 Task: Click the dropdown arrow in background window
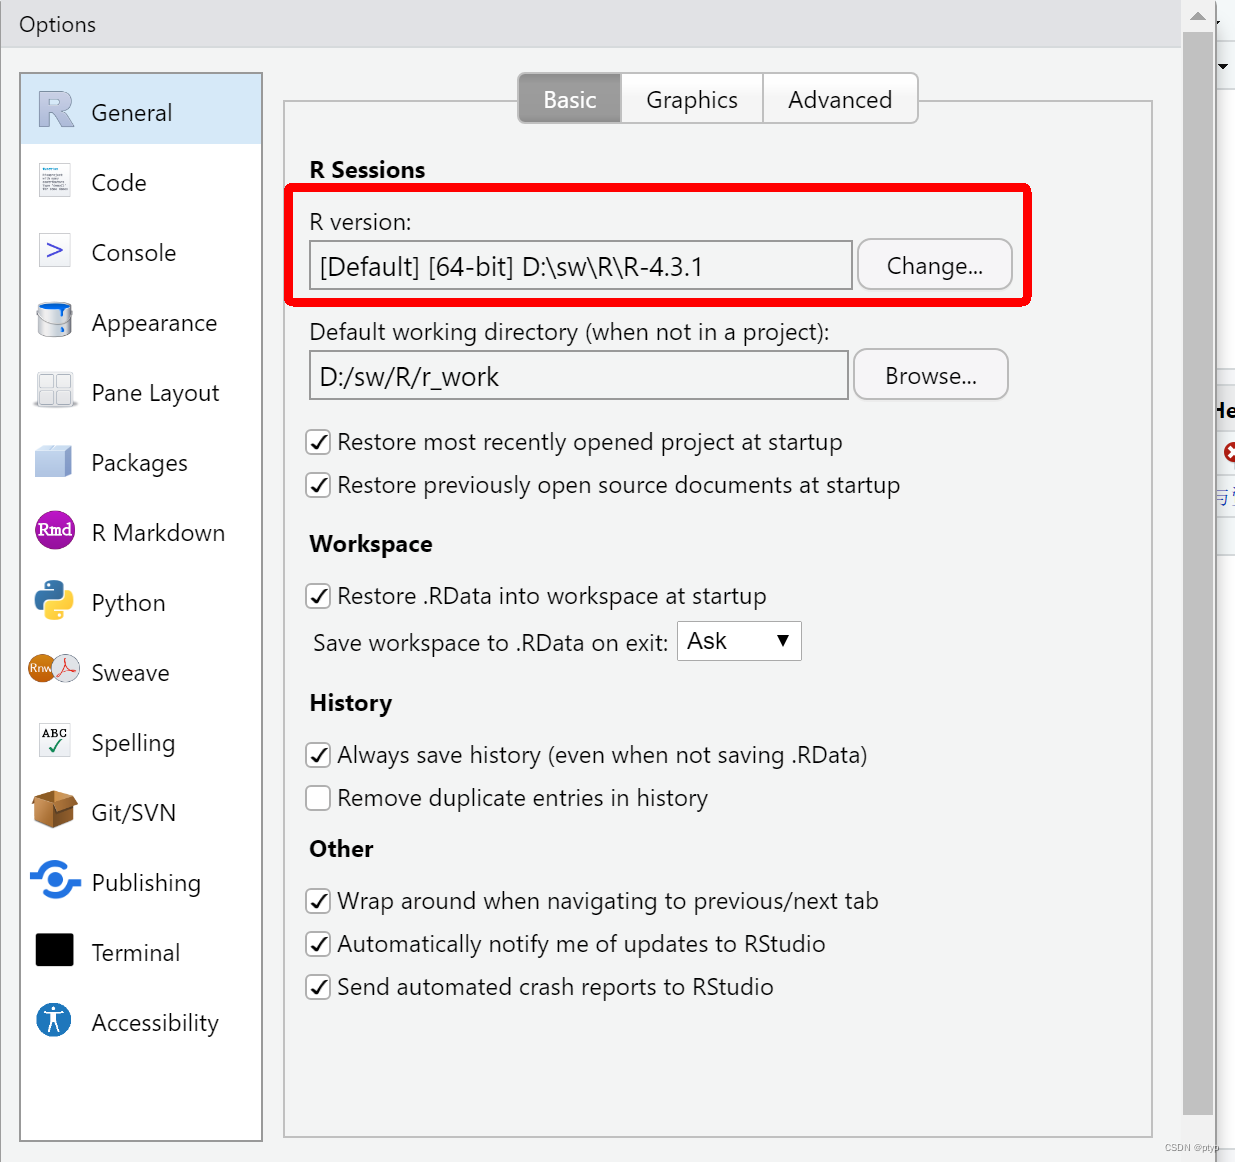(x=1223, y=66)
